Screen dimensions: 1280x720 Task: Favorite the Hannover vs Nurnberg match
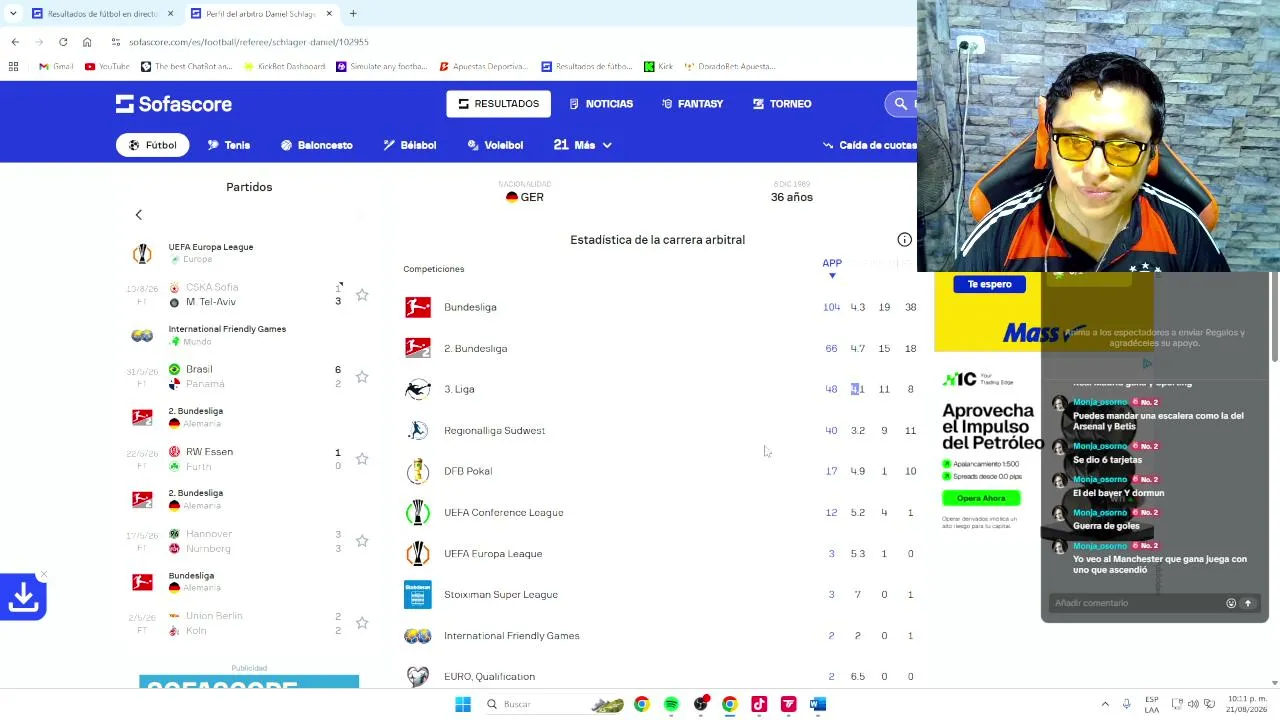click(x=362, y=541)
